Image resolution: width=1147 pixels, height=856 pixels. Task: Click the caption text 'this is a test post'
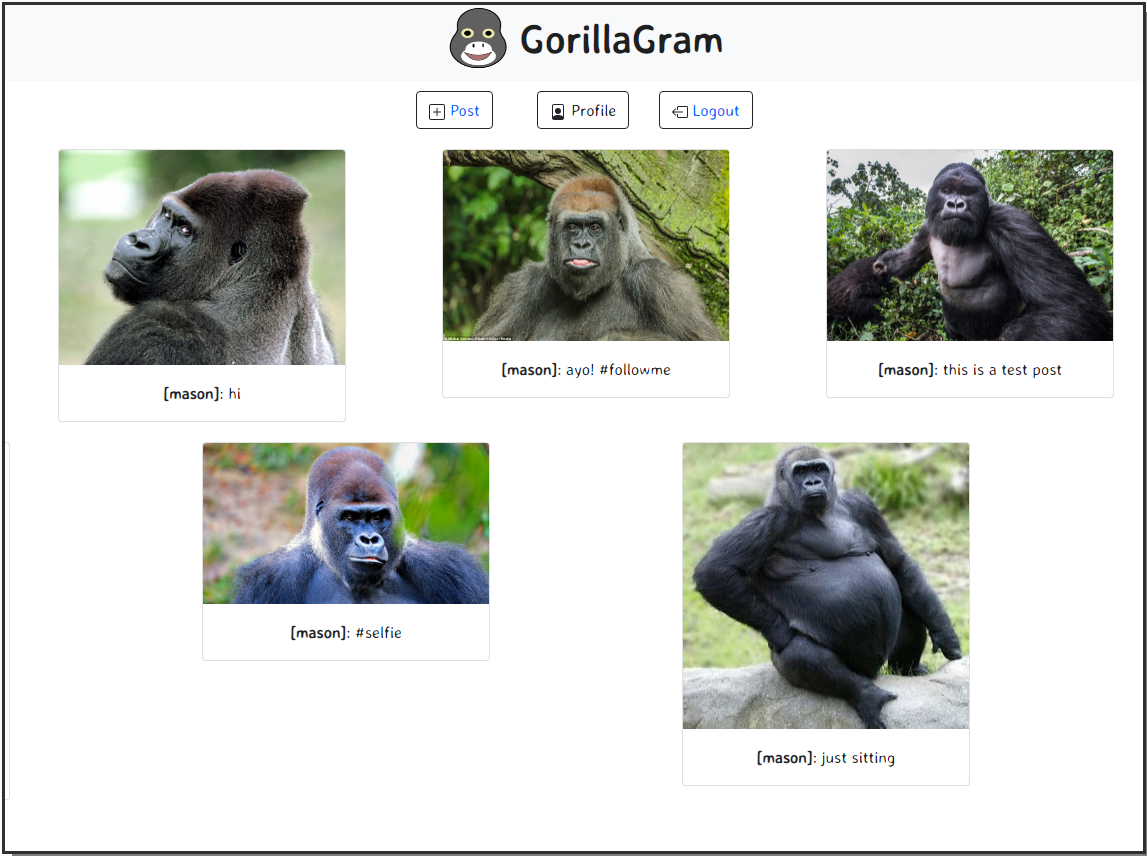point(1002,369)
